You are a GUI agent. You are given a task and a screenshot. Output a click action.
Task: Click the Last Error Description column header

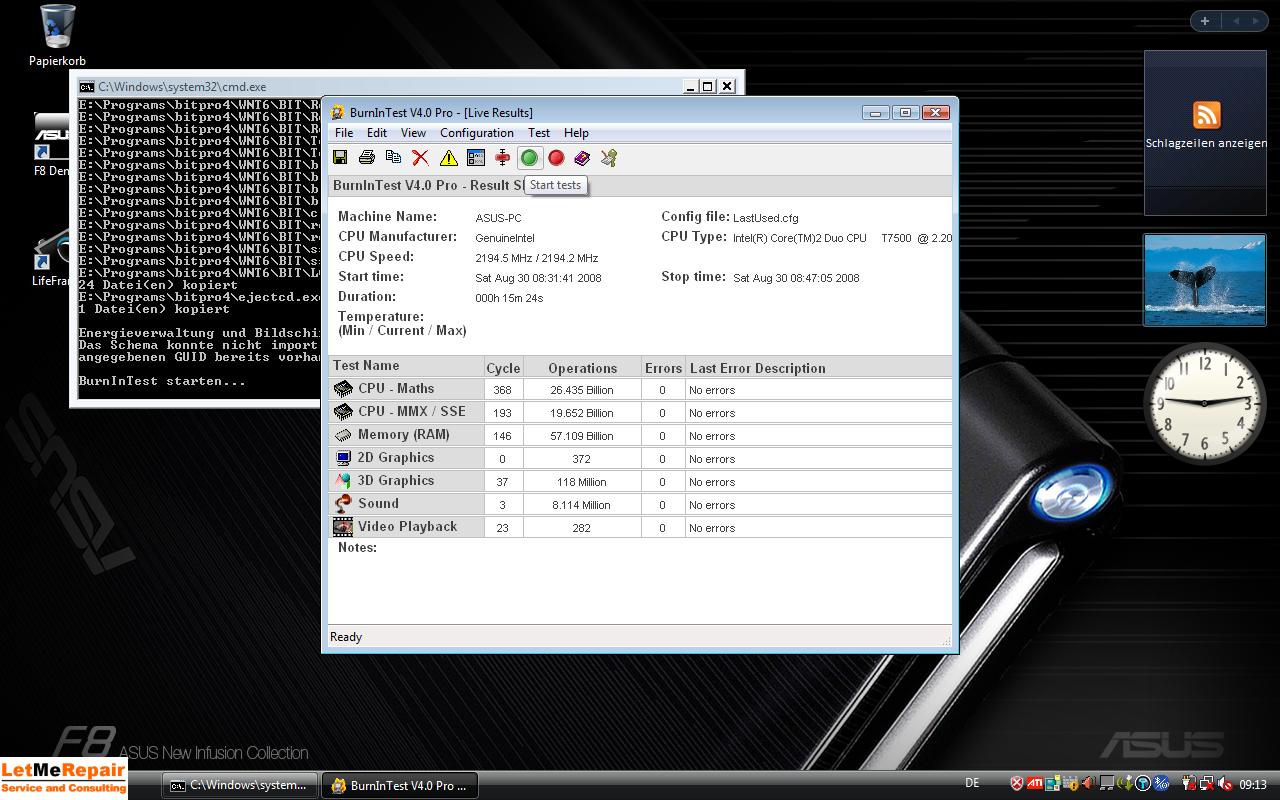click(818, 367)
